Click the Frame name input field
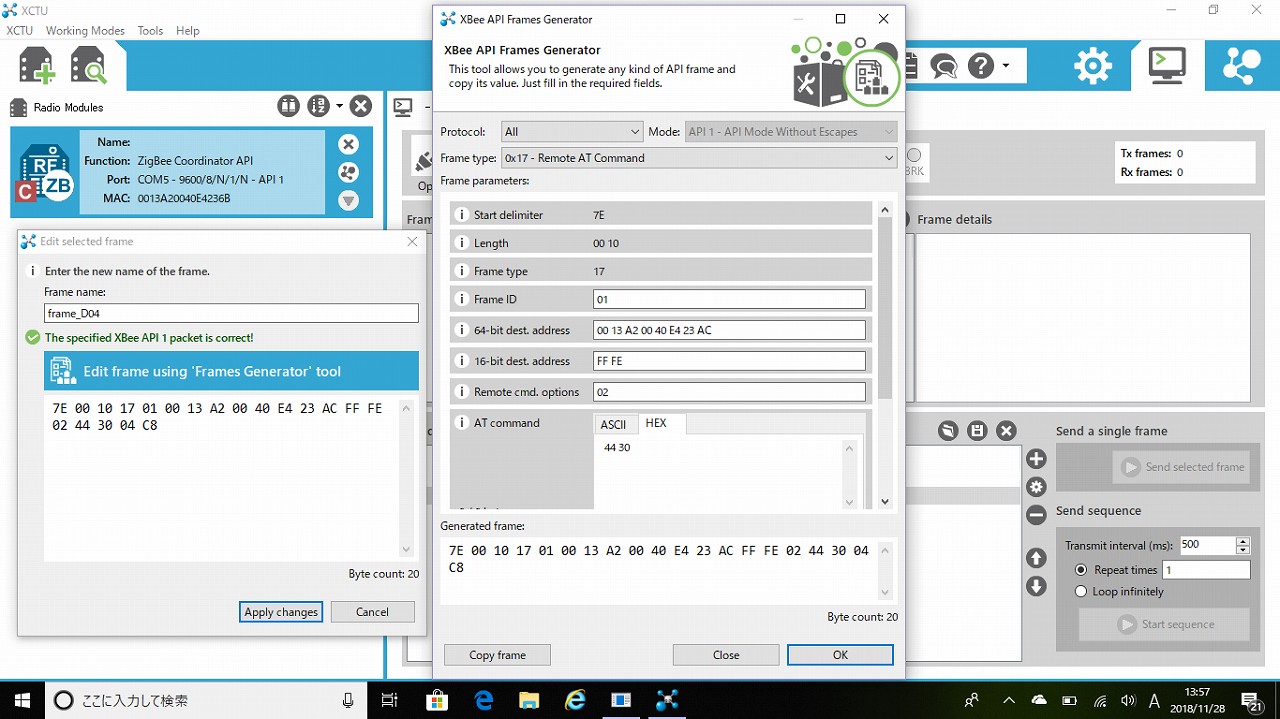 (x=231, y=314)
